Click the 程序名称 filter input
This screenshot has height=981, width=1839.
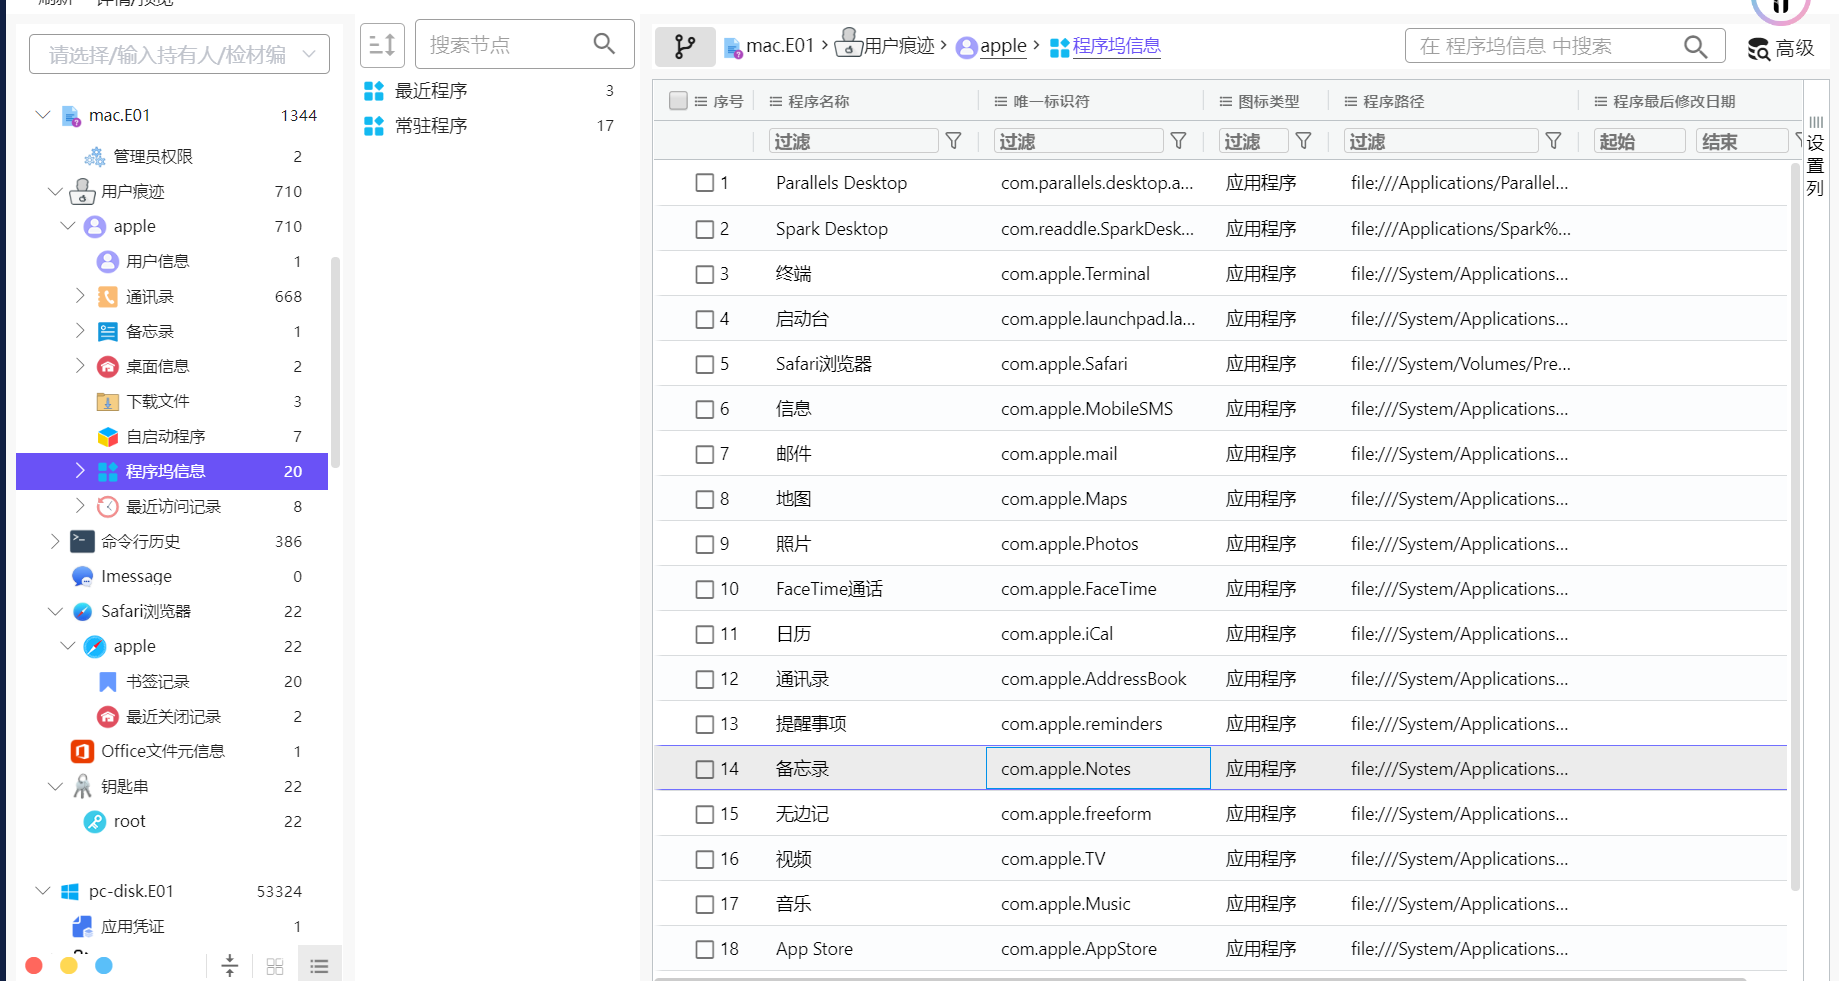[x=853, y=141]
